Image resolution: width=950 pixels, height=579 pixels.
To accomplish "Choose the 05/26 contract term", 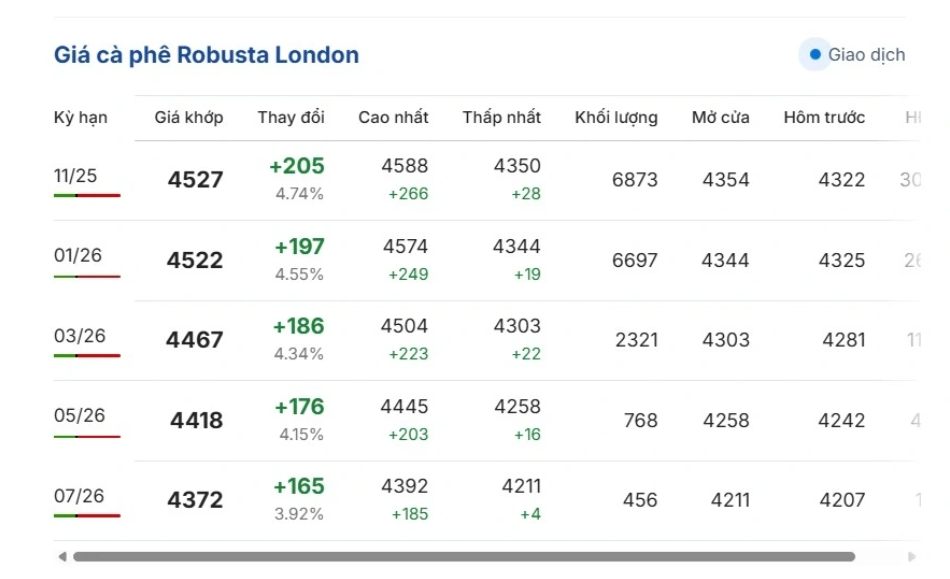I will pyautogui.click(x=78, y=415).
